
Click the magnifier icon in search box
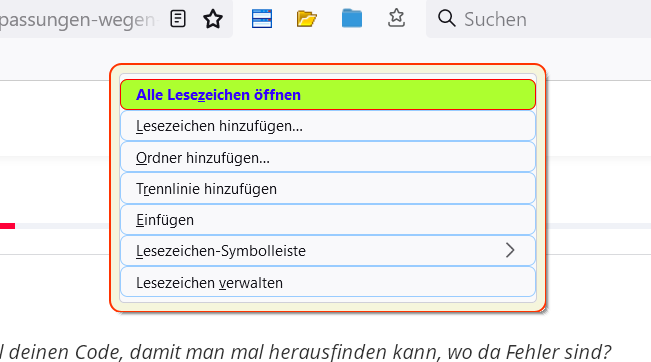pos(447,19)
